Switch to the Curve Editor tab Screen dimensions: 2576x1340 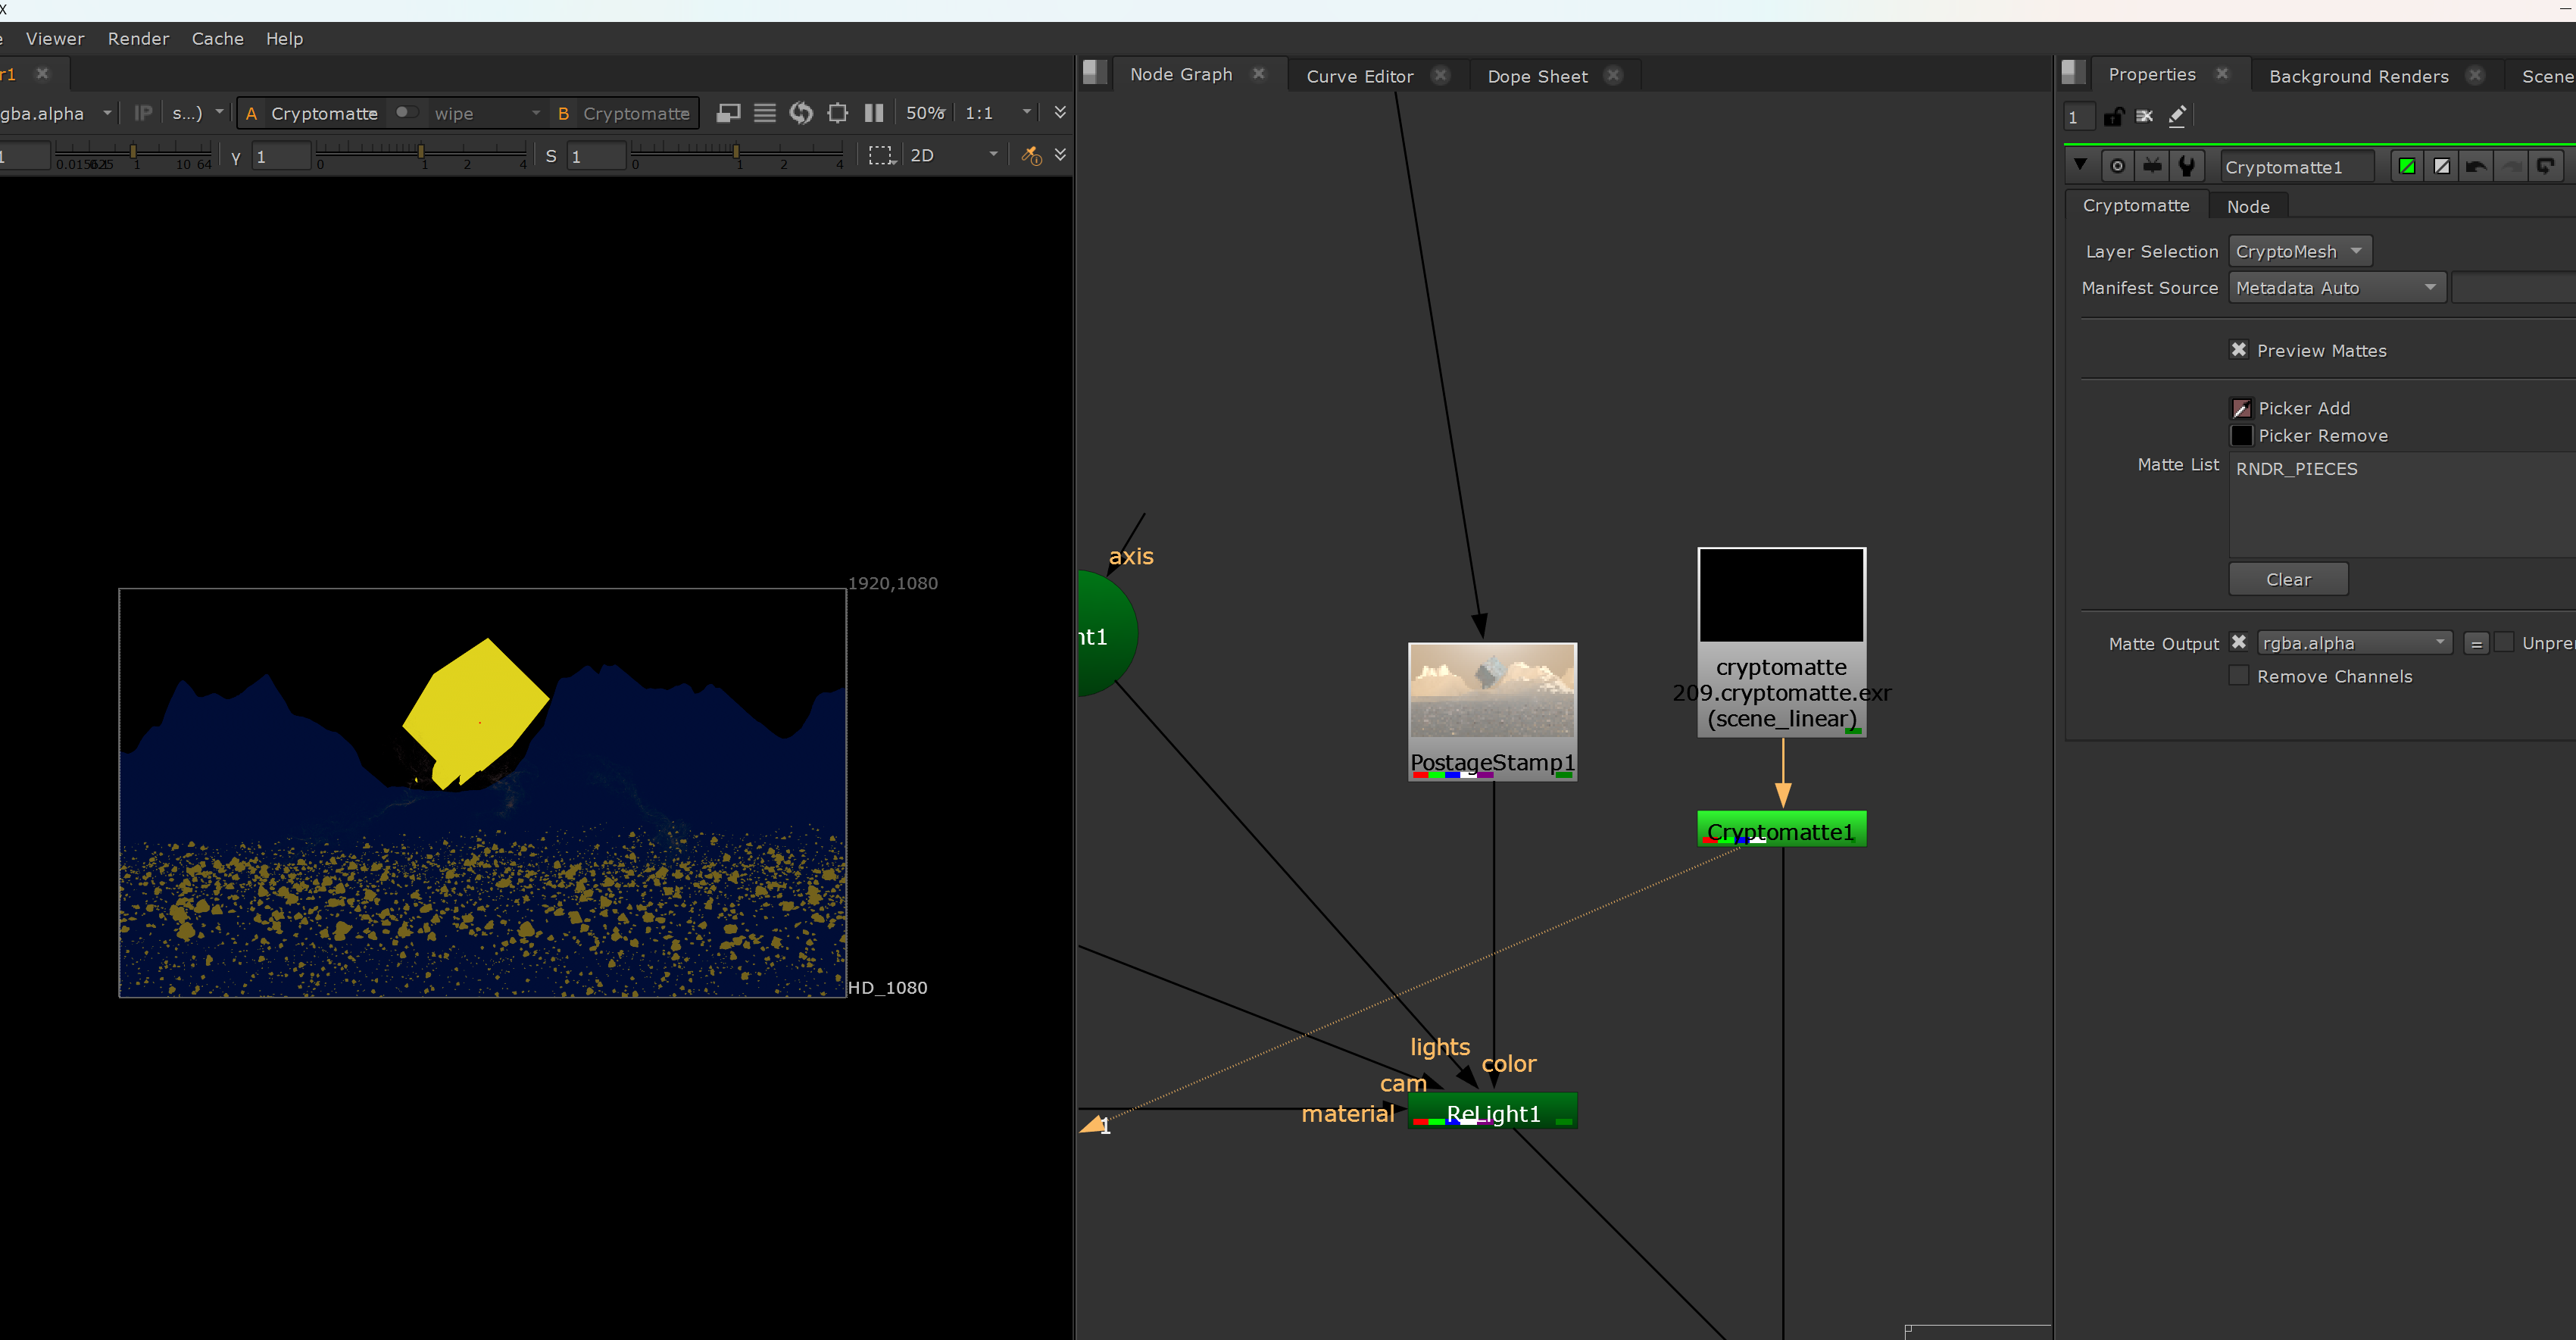(x=1359, y=76)
